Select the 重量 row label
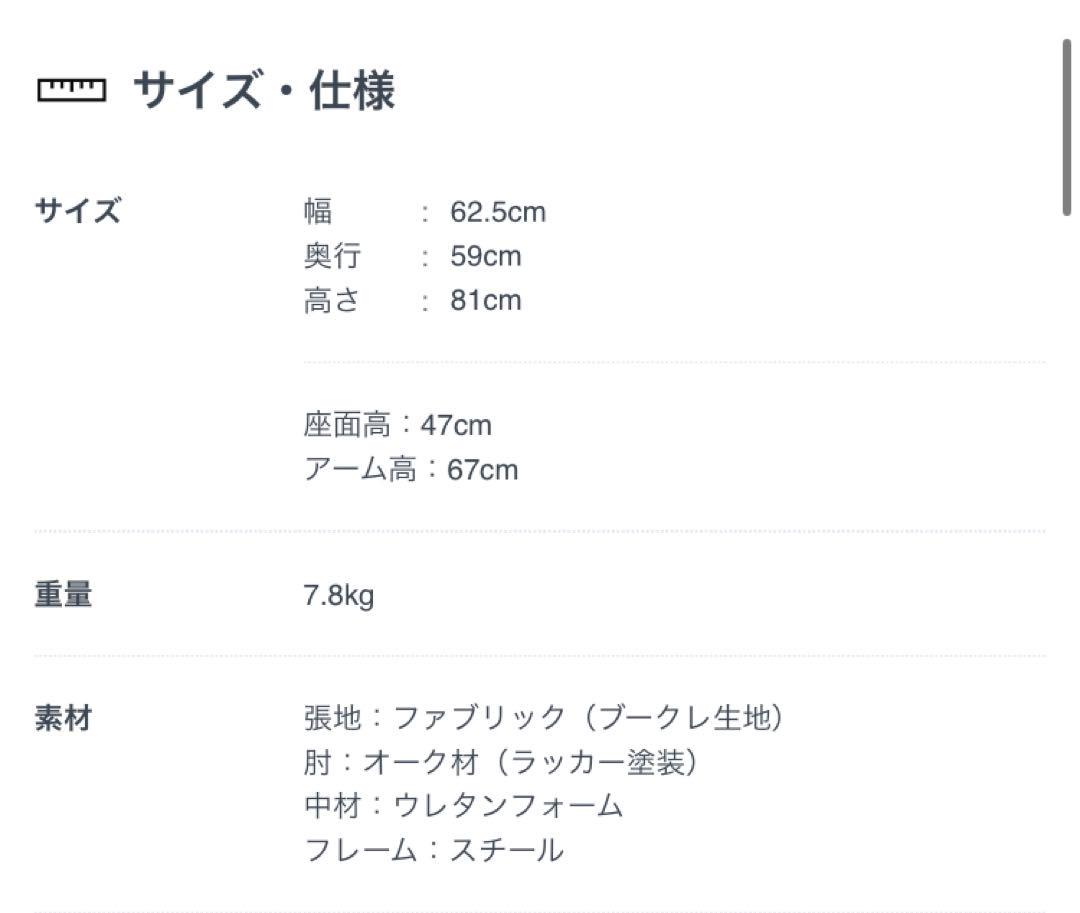Image resolution: width=1080 pixels, height=913 pixels. [63, 594]
